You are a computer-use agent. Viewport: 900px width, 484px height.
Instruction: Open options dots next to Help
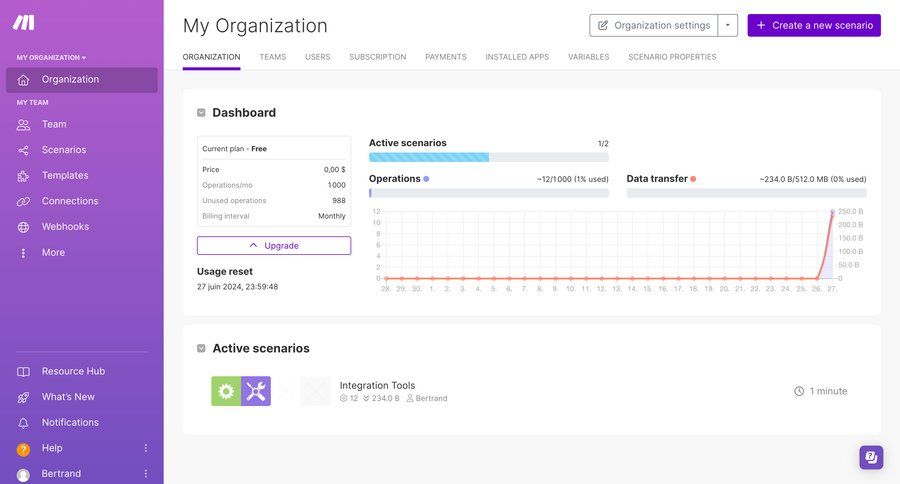pos(146,448)
